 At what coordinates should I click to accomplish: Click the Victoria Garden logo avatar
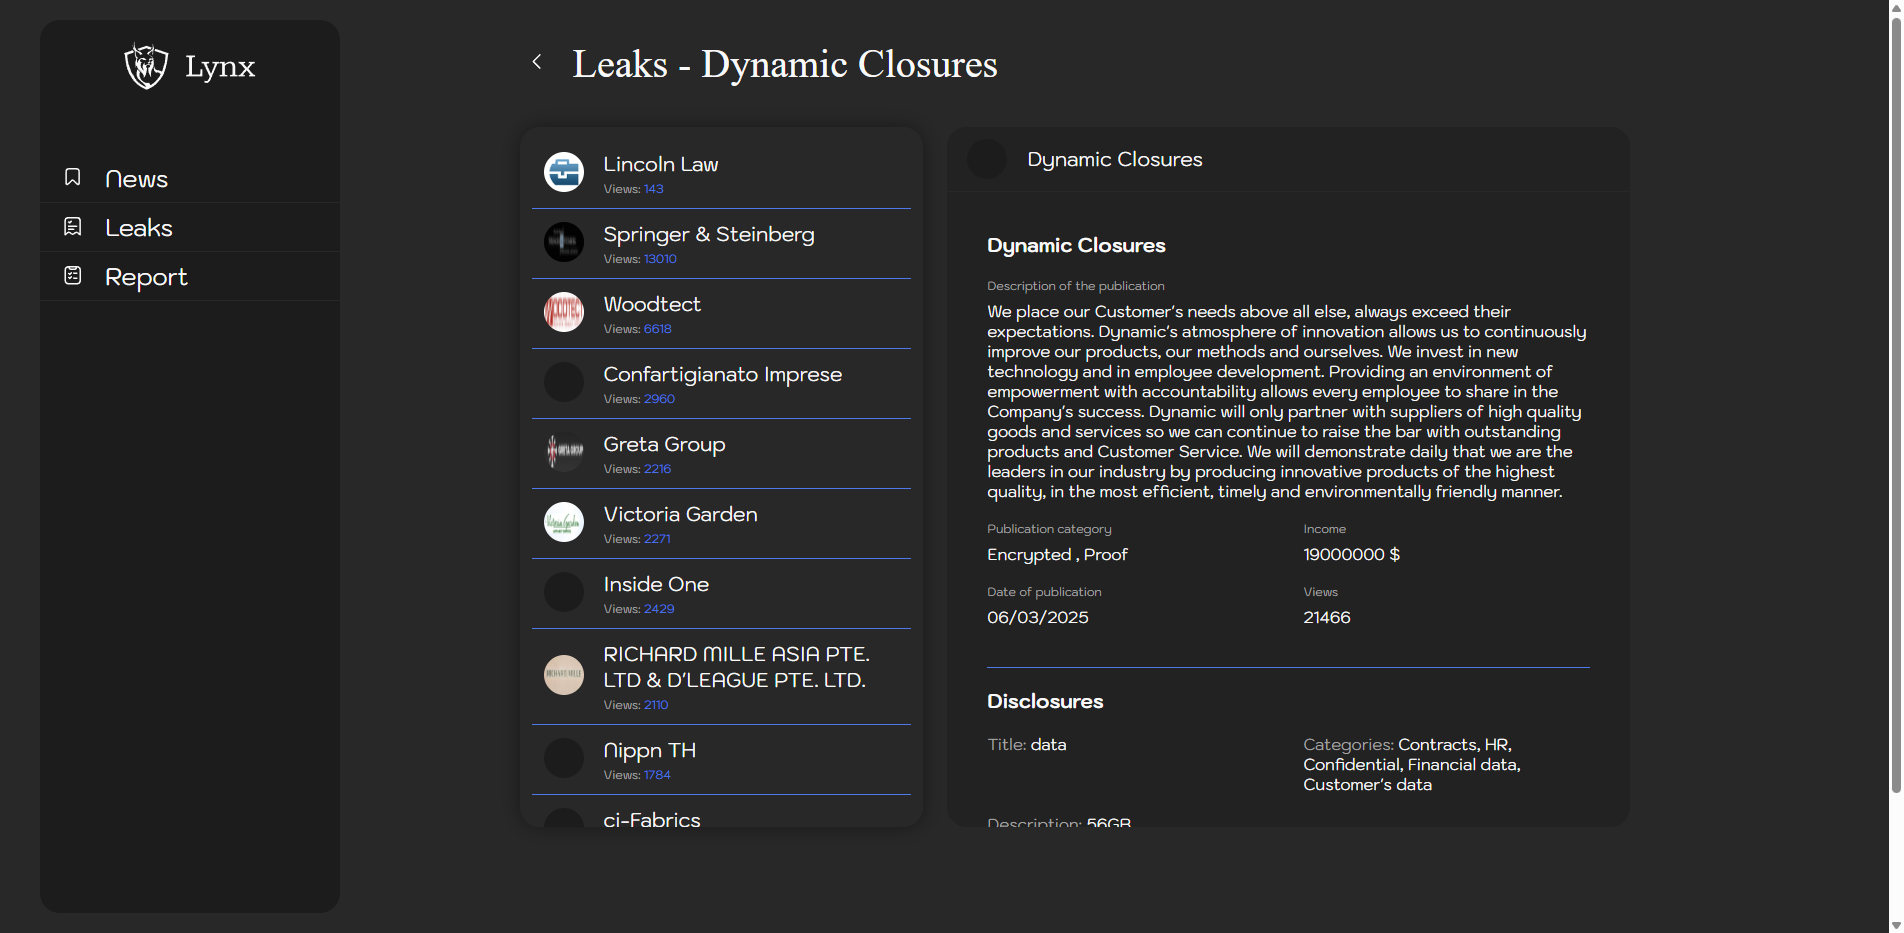click(564, 522)
